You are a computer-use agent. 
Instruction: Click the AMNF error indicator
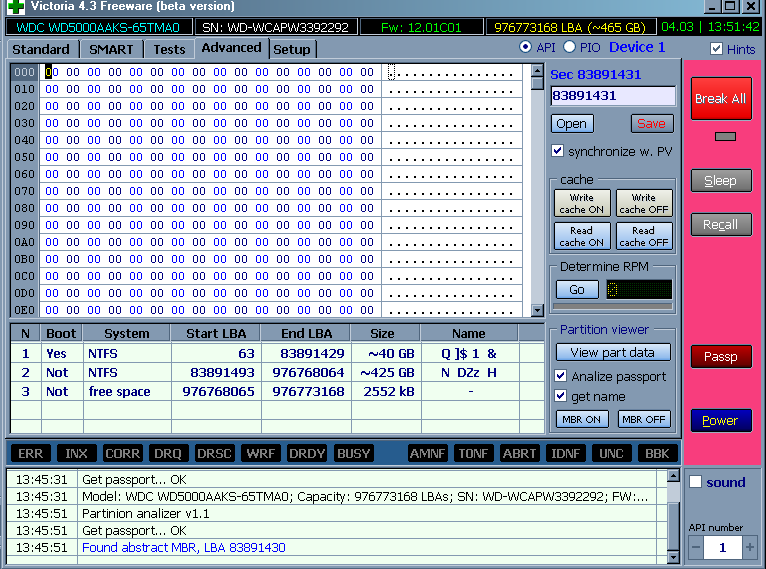click(x=427, y=453)
